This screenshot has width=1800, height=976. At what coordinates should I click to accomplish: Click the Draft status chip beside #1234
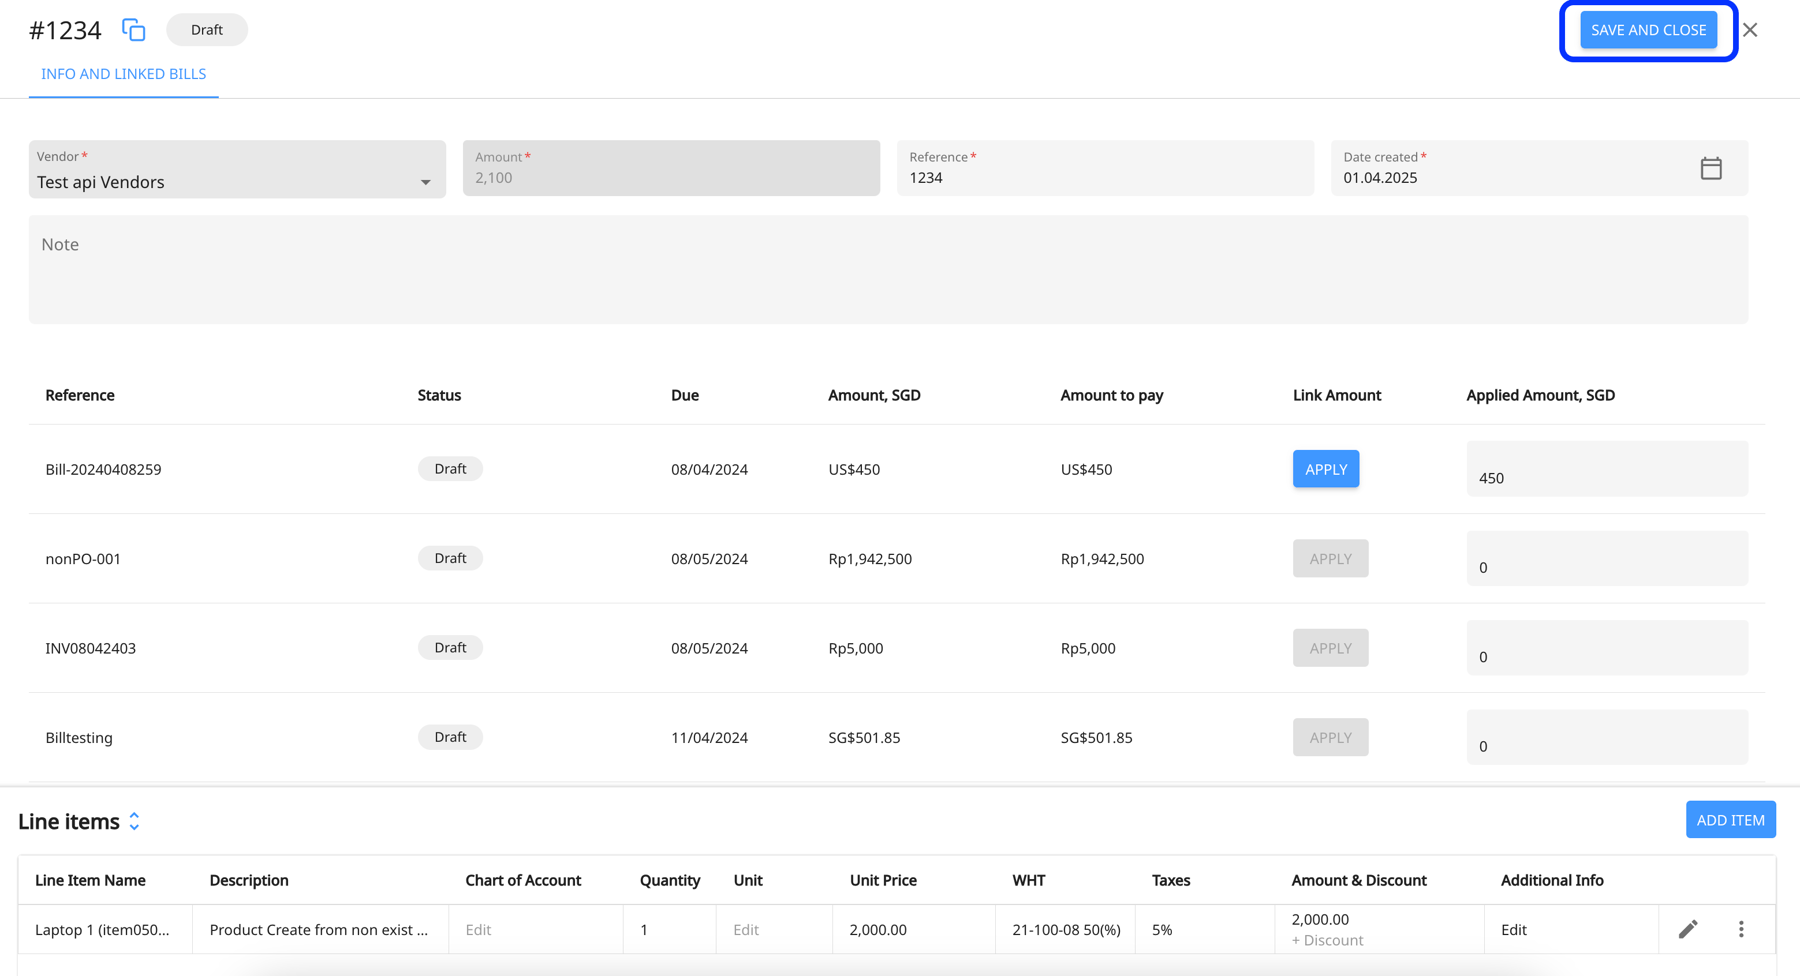[207, 30]
